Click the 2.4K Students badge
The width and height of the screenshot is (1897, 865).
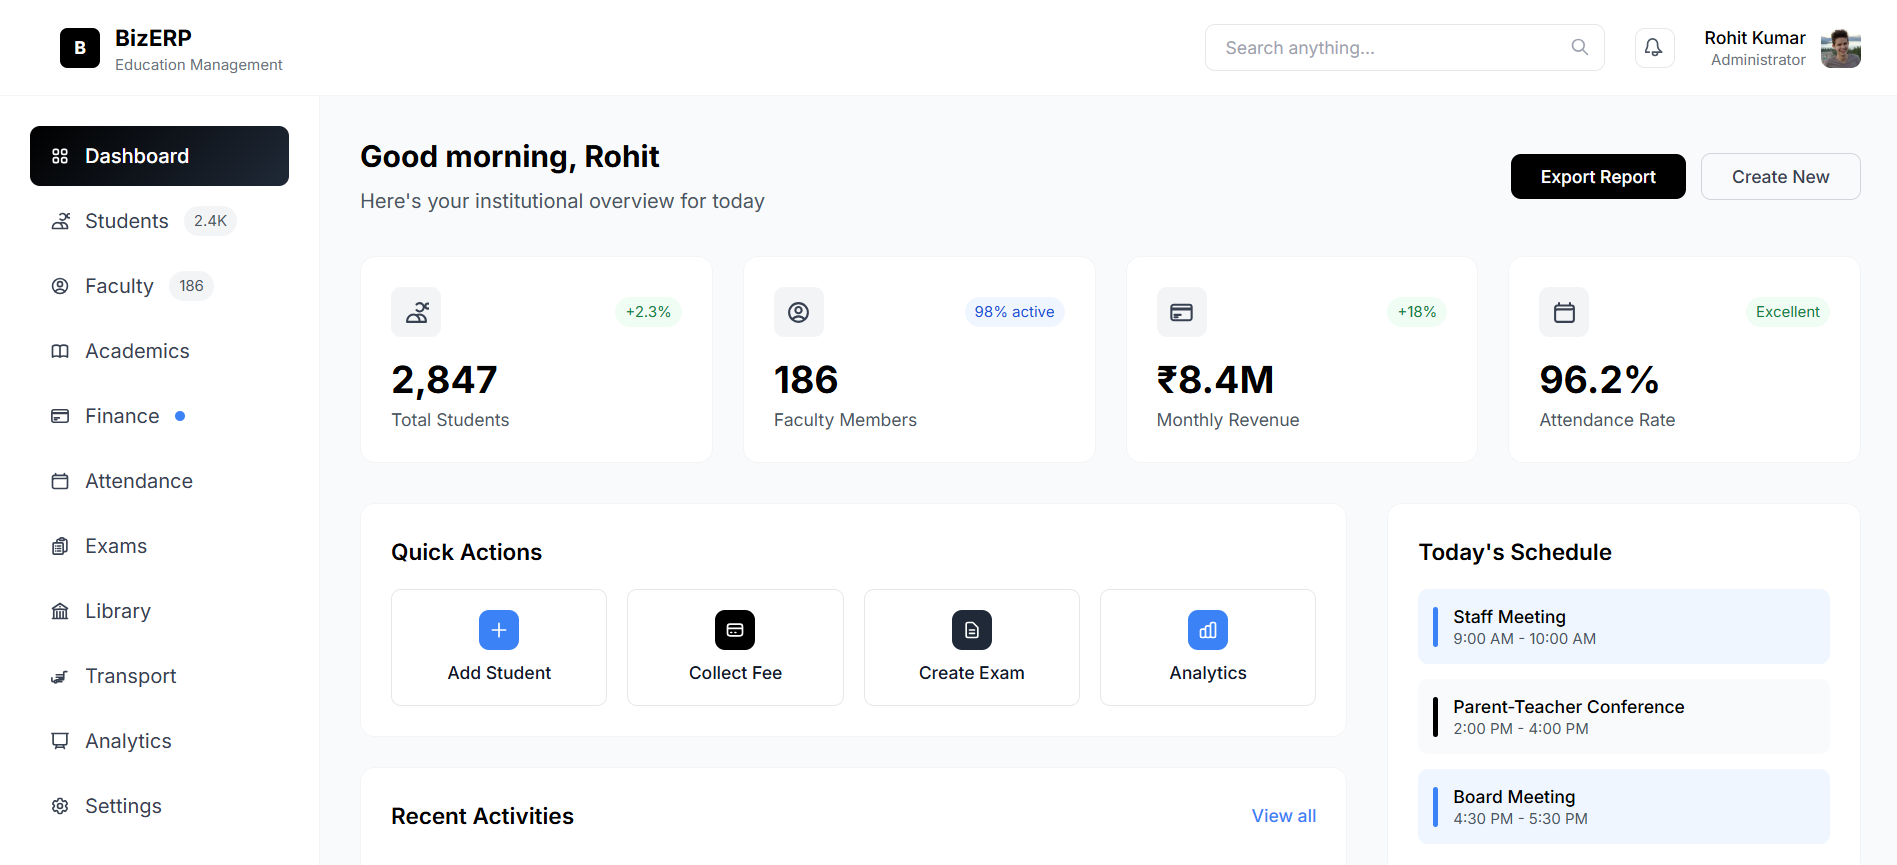click(x=210, y=221)
